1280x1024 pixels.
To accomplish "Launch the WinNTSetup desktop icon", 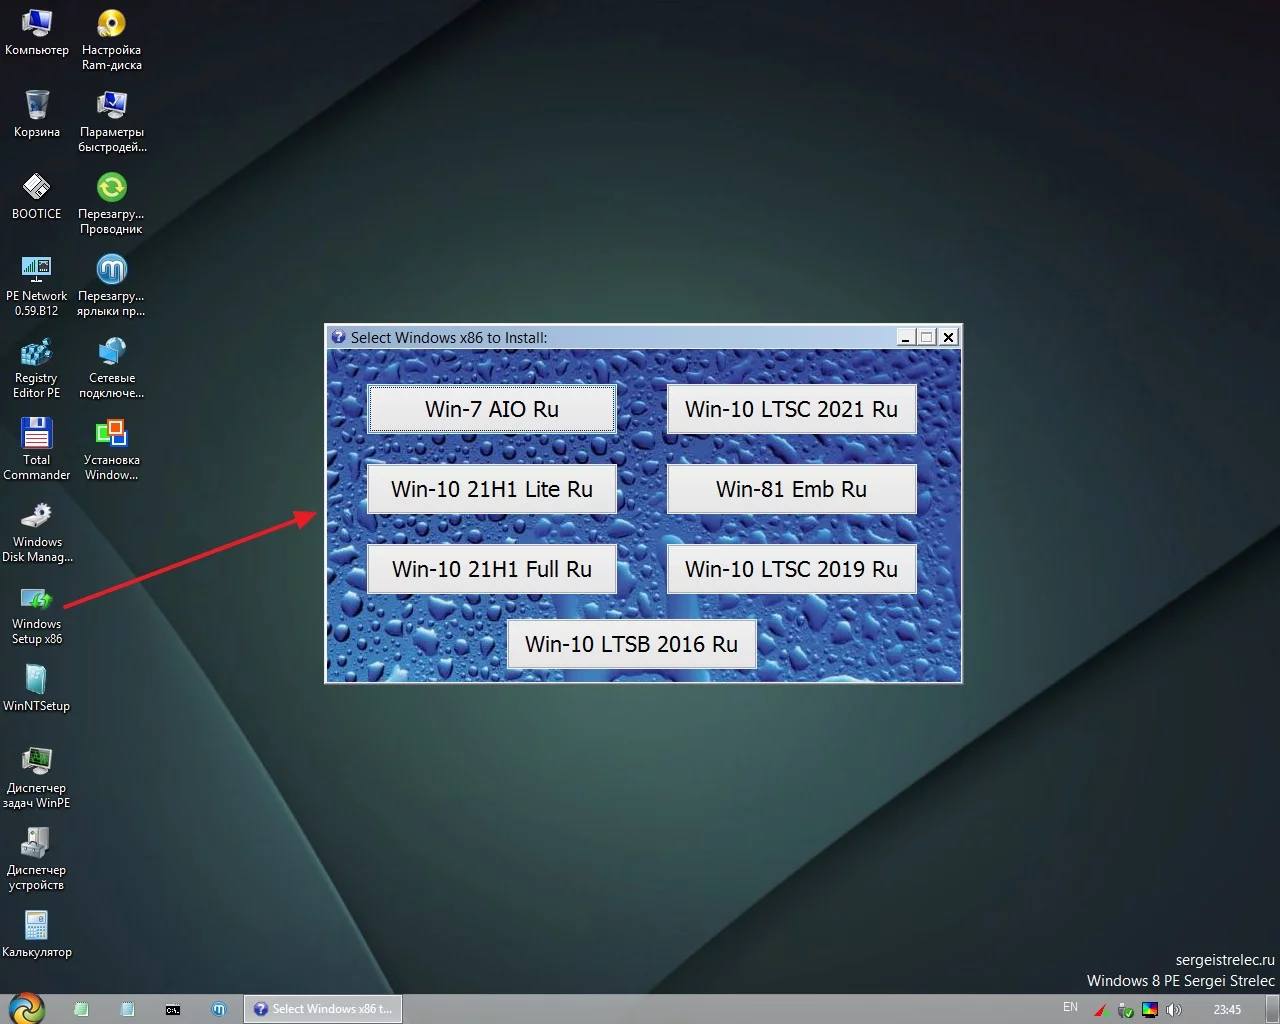I will coord(37,688).
